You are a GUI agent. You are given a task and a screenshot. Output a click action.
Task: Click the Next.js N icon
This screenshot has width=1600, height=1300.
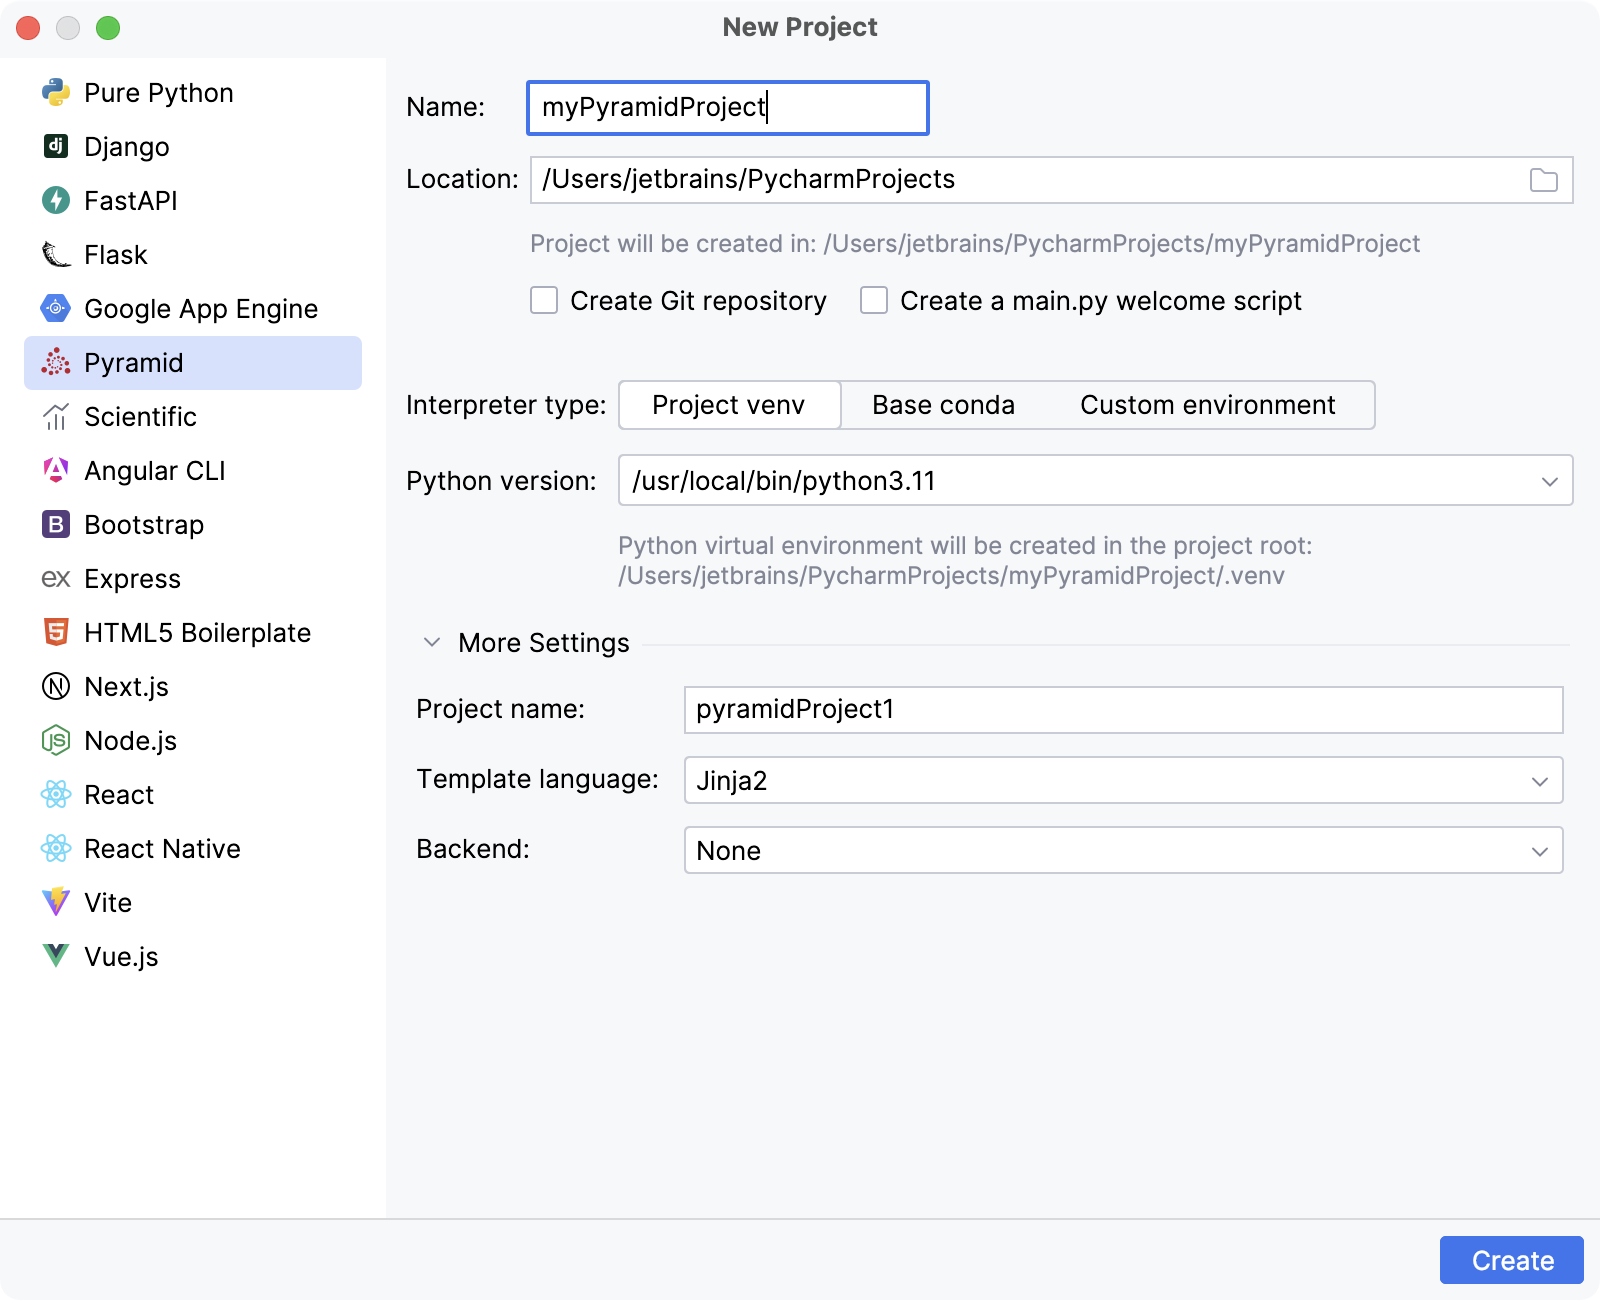click(x=56, y=687)
